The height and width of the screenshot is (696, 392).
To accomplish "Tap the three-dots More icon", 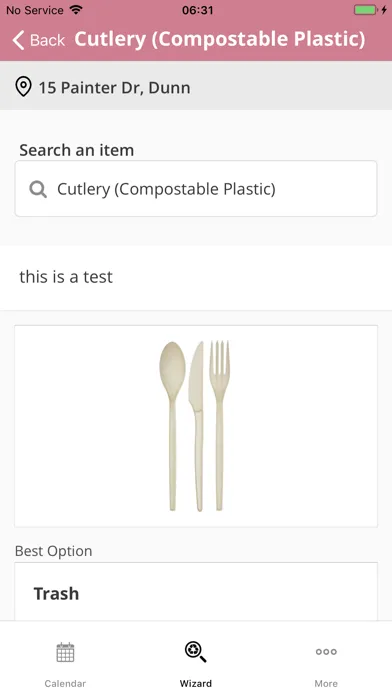I will click(x=326, y=652).
